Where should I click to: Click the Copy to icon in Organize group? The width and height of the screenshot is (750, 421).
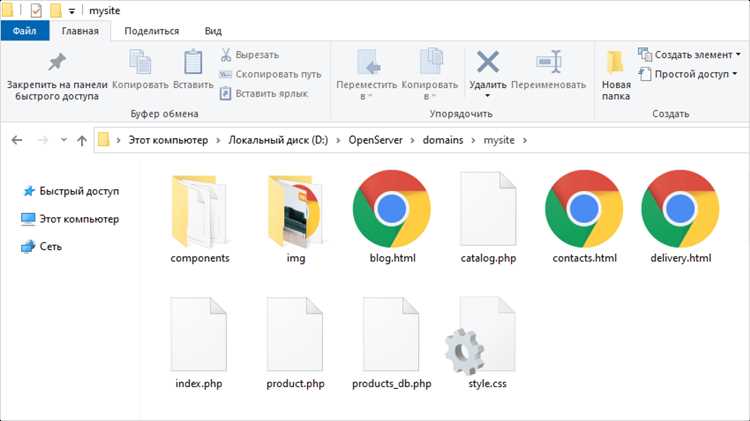[431, 61]
